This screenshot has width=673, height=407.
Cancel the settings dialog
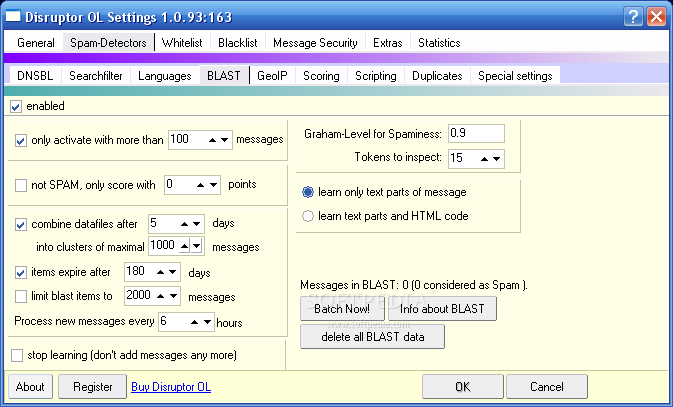tap(547, 386)
